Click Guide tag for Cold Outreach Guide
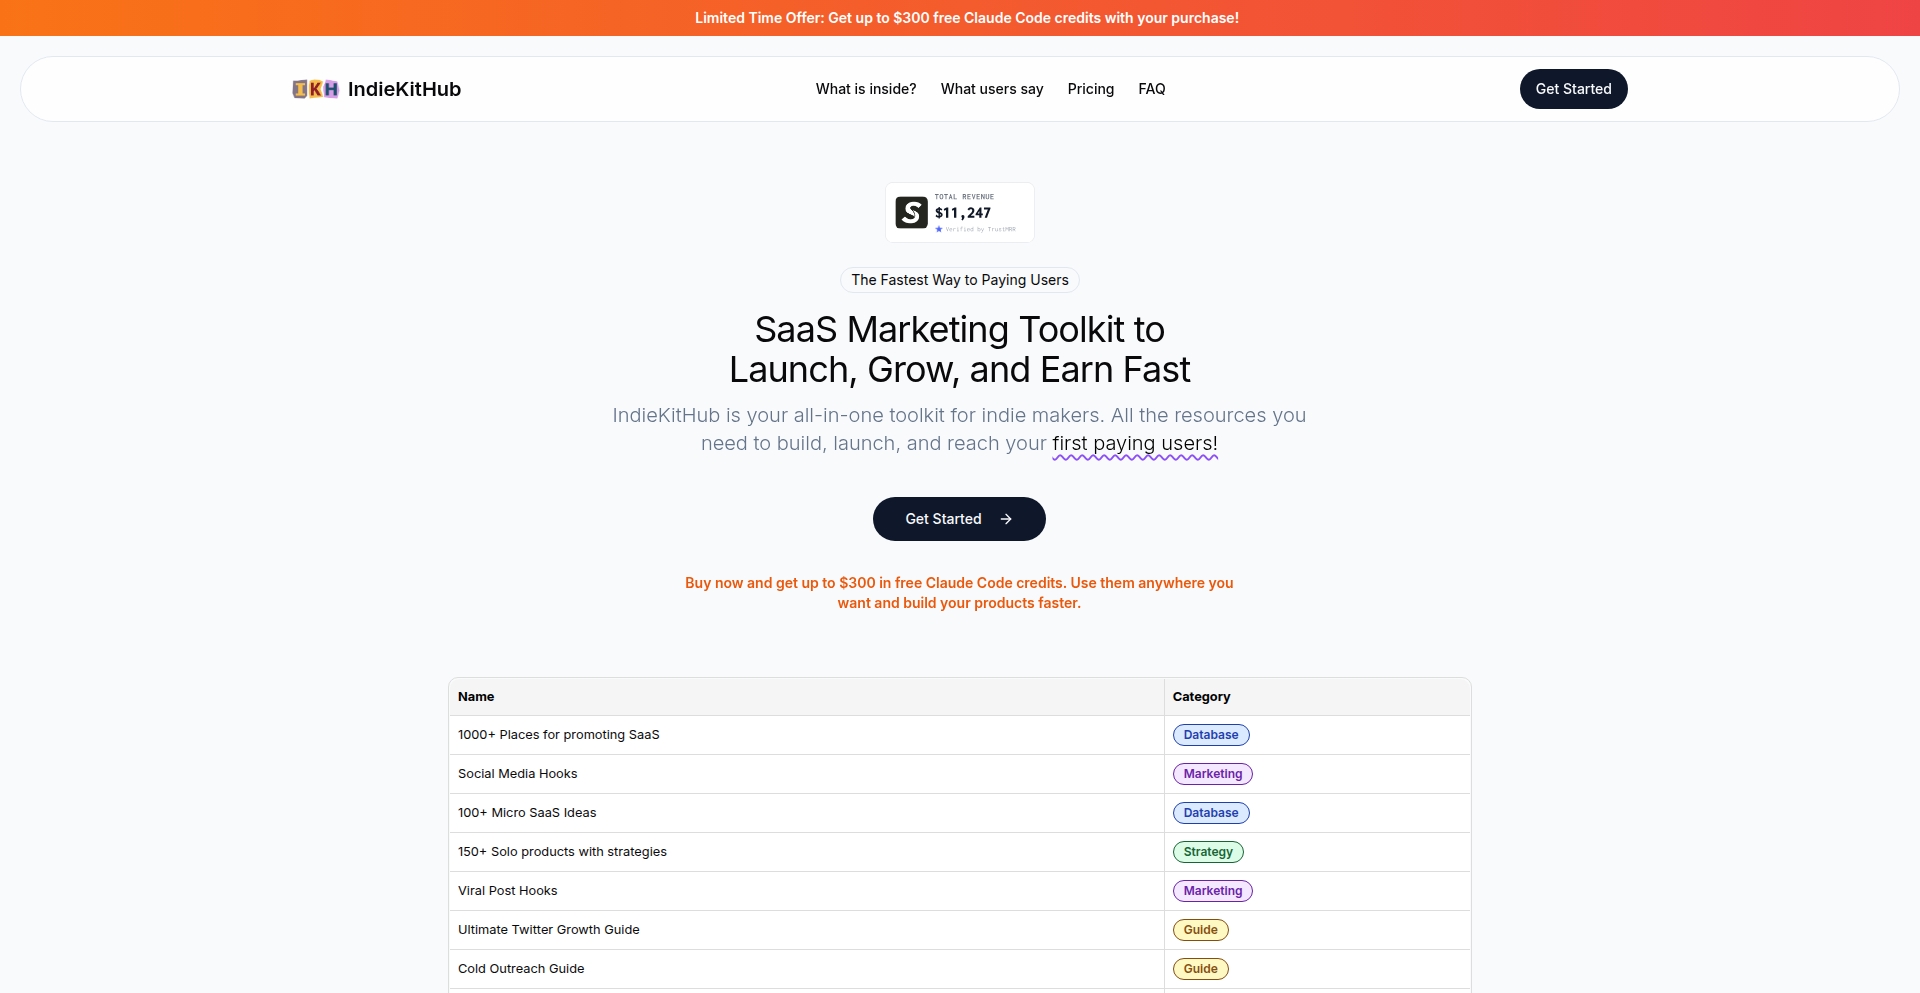 pos(1200,969)
